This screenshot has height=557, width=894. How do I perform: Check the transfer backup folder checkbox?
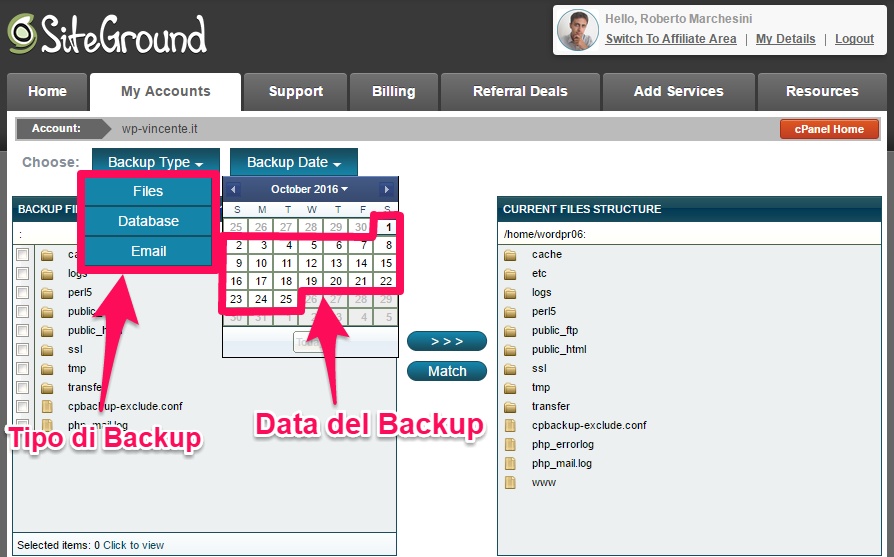tap(22, 388)
